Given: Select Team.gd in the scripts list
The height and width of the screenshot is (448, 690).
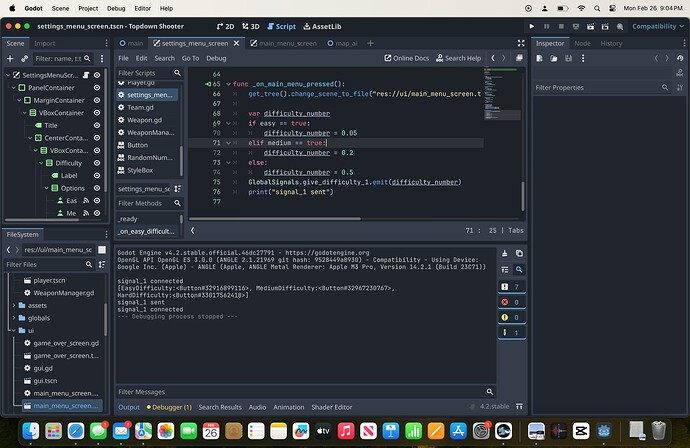Looking at the screenshot, I should [x=140, y=107].
